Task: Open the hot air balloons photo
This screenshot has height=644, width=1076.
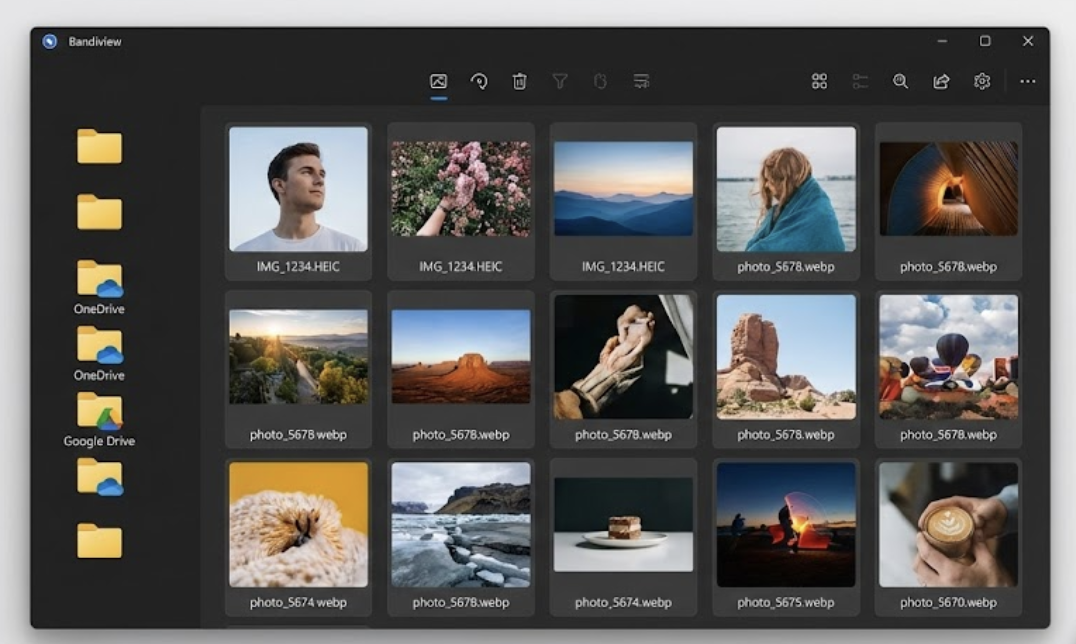Action: tap(948, 357)
